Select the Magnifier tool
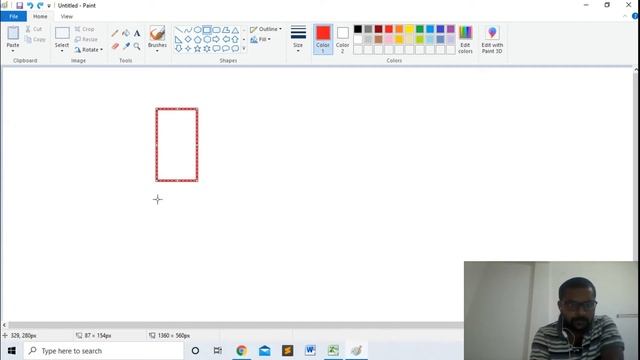640x360 pixels. 137,46
